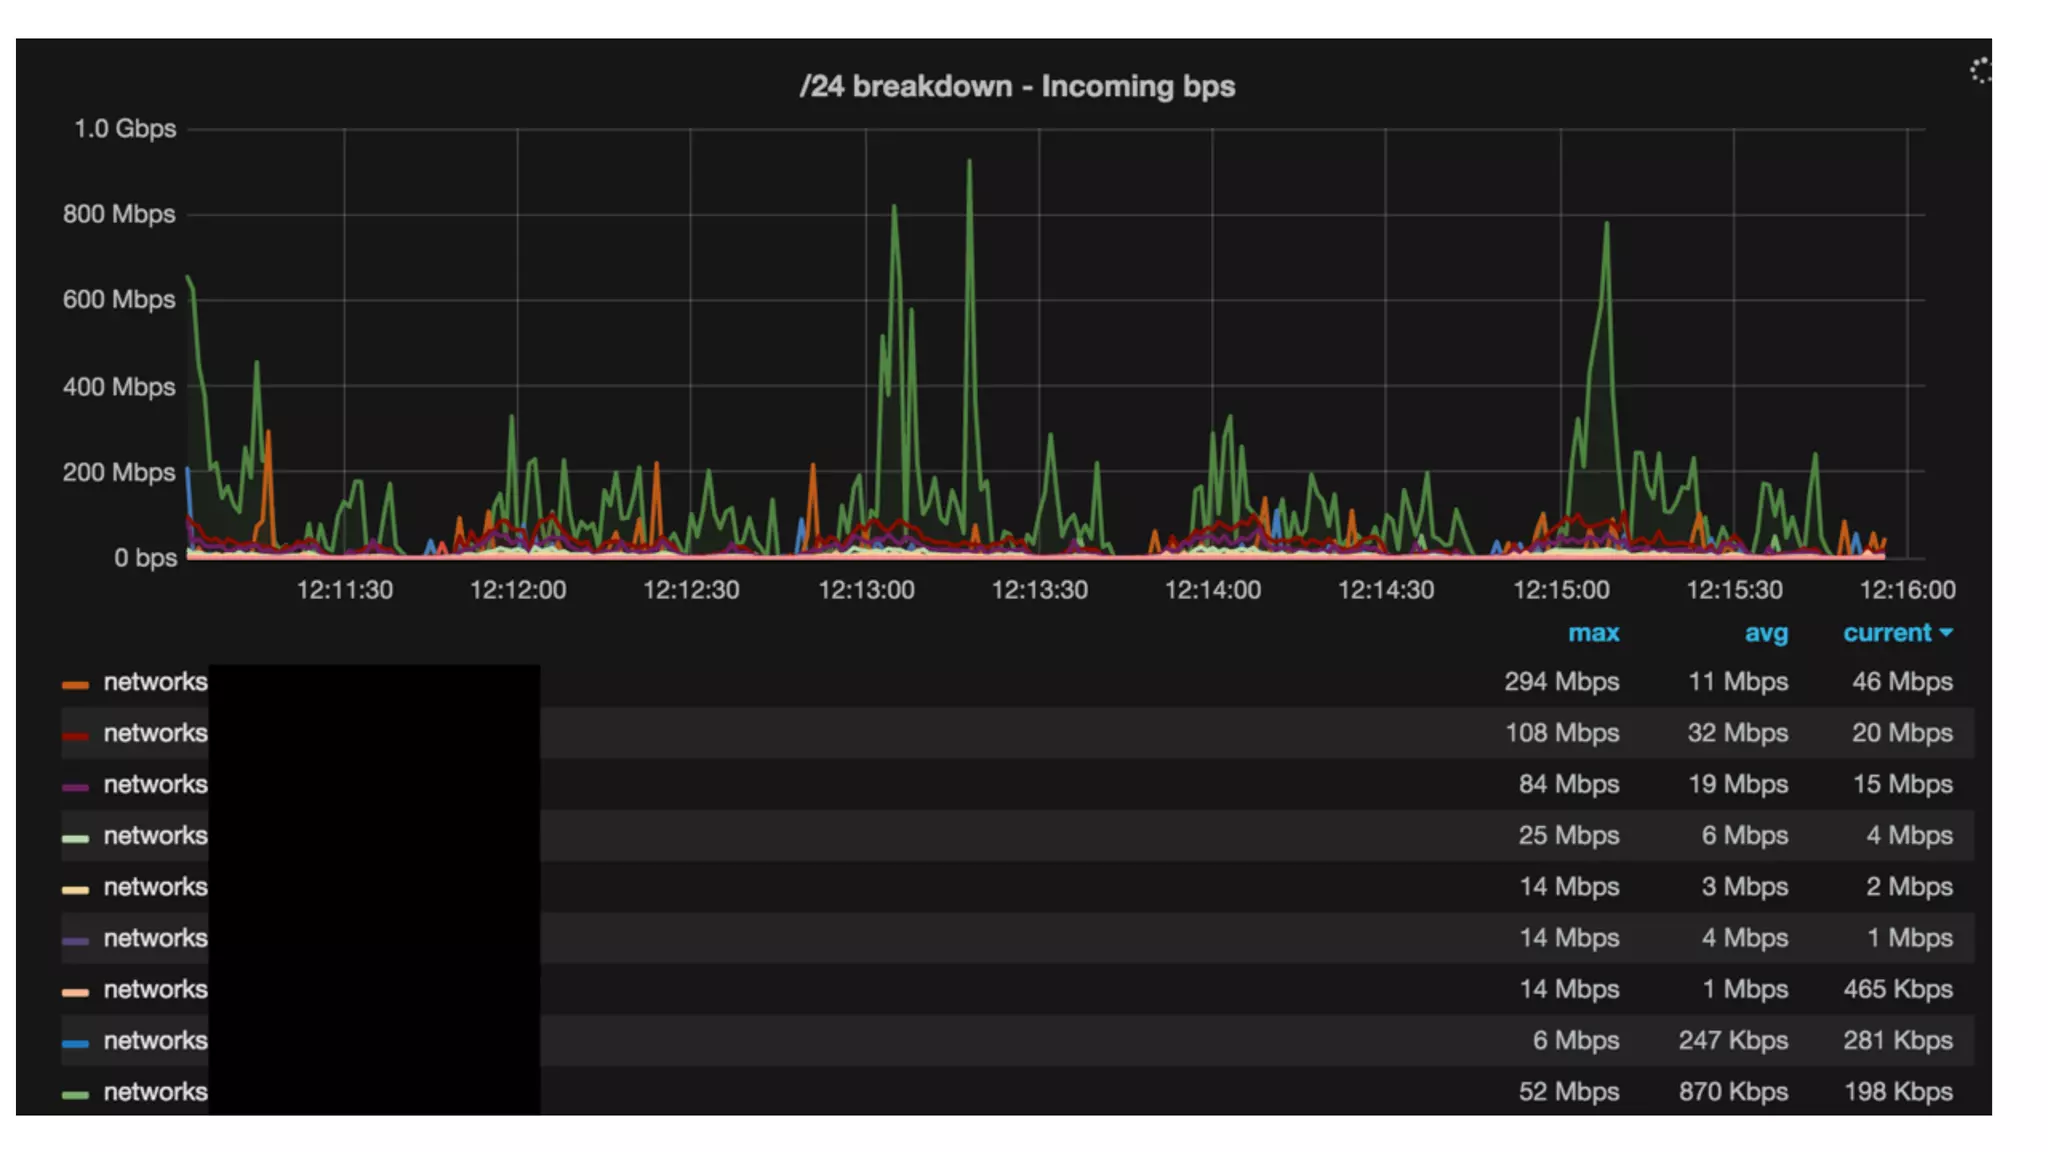Toggle networks series with 46 Mbps current
2048x1152 pixels.
[x=155, y=682]
